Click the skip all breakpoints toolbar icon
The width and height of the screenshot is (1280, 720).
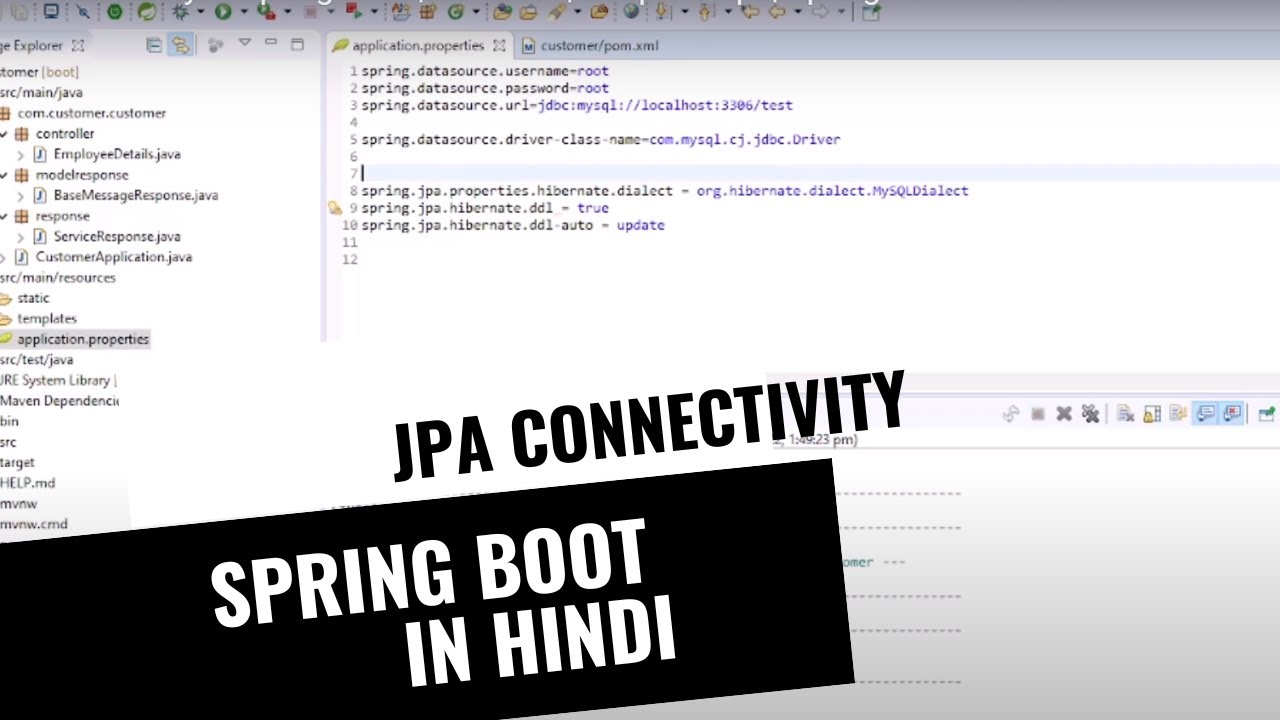83,12
